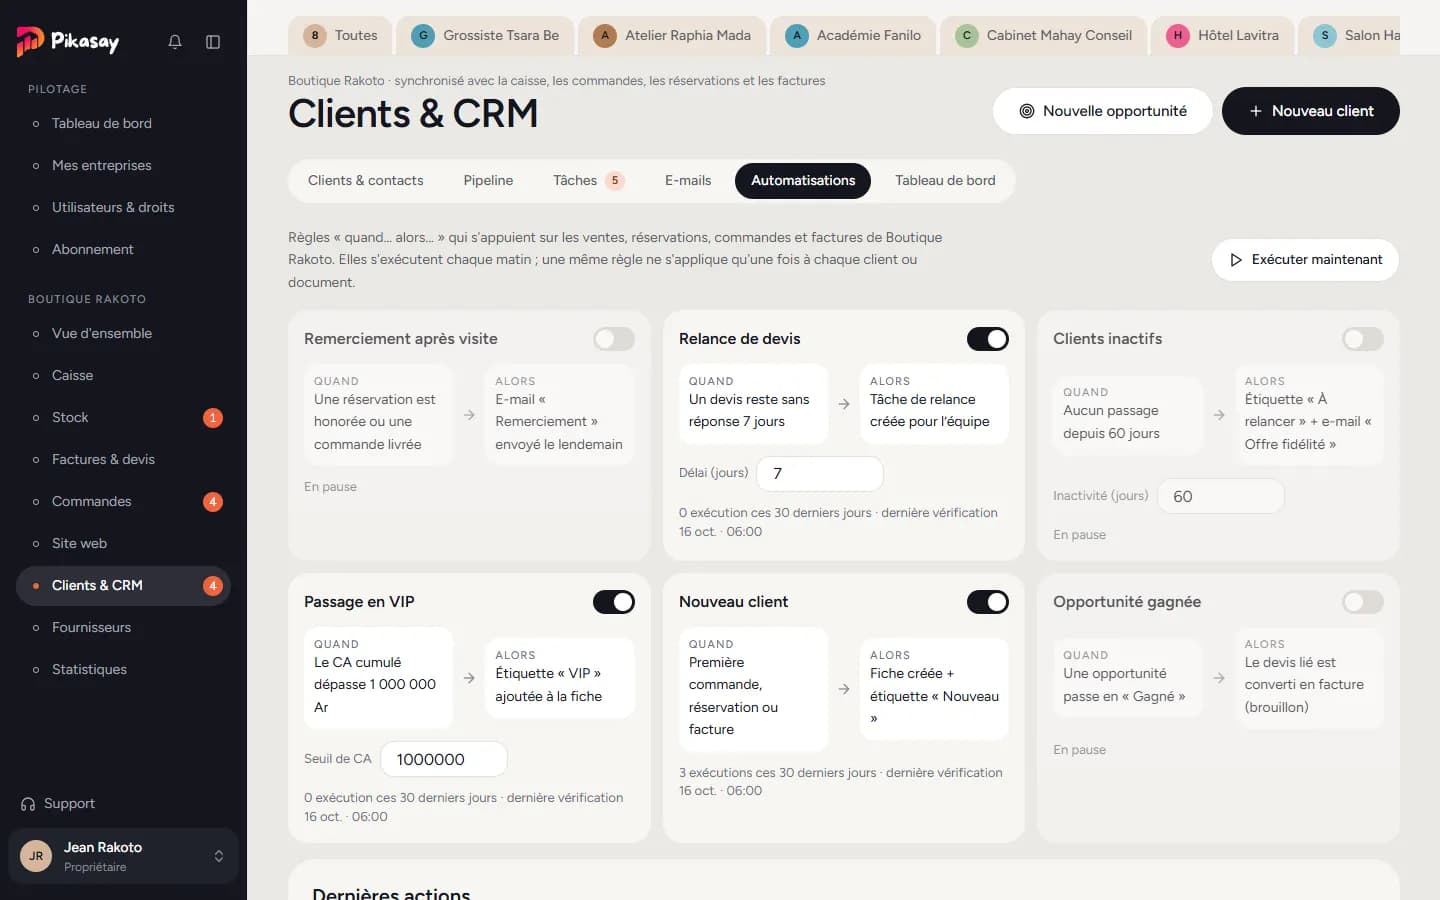Screen dimensions: 1440x900
Task: Open the CRM Tableau de bord tab
Action: [945, 181]
